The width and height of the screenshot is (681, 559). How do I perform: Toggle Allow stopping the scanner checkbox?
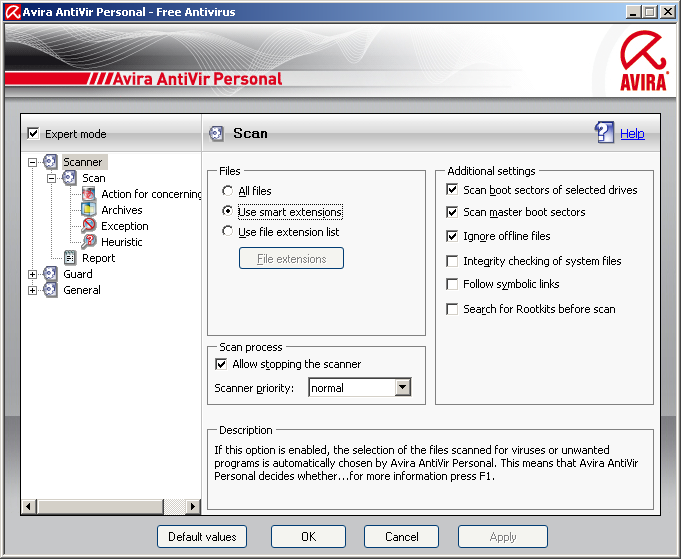point(221,364)
